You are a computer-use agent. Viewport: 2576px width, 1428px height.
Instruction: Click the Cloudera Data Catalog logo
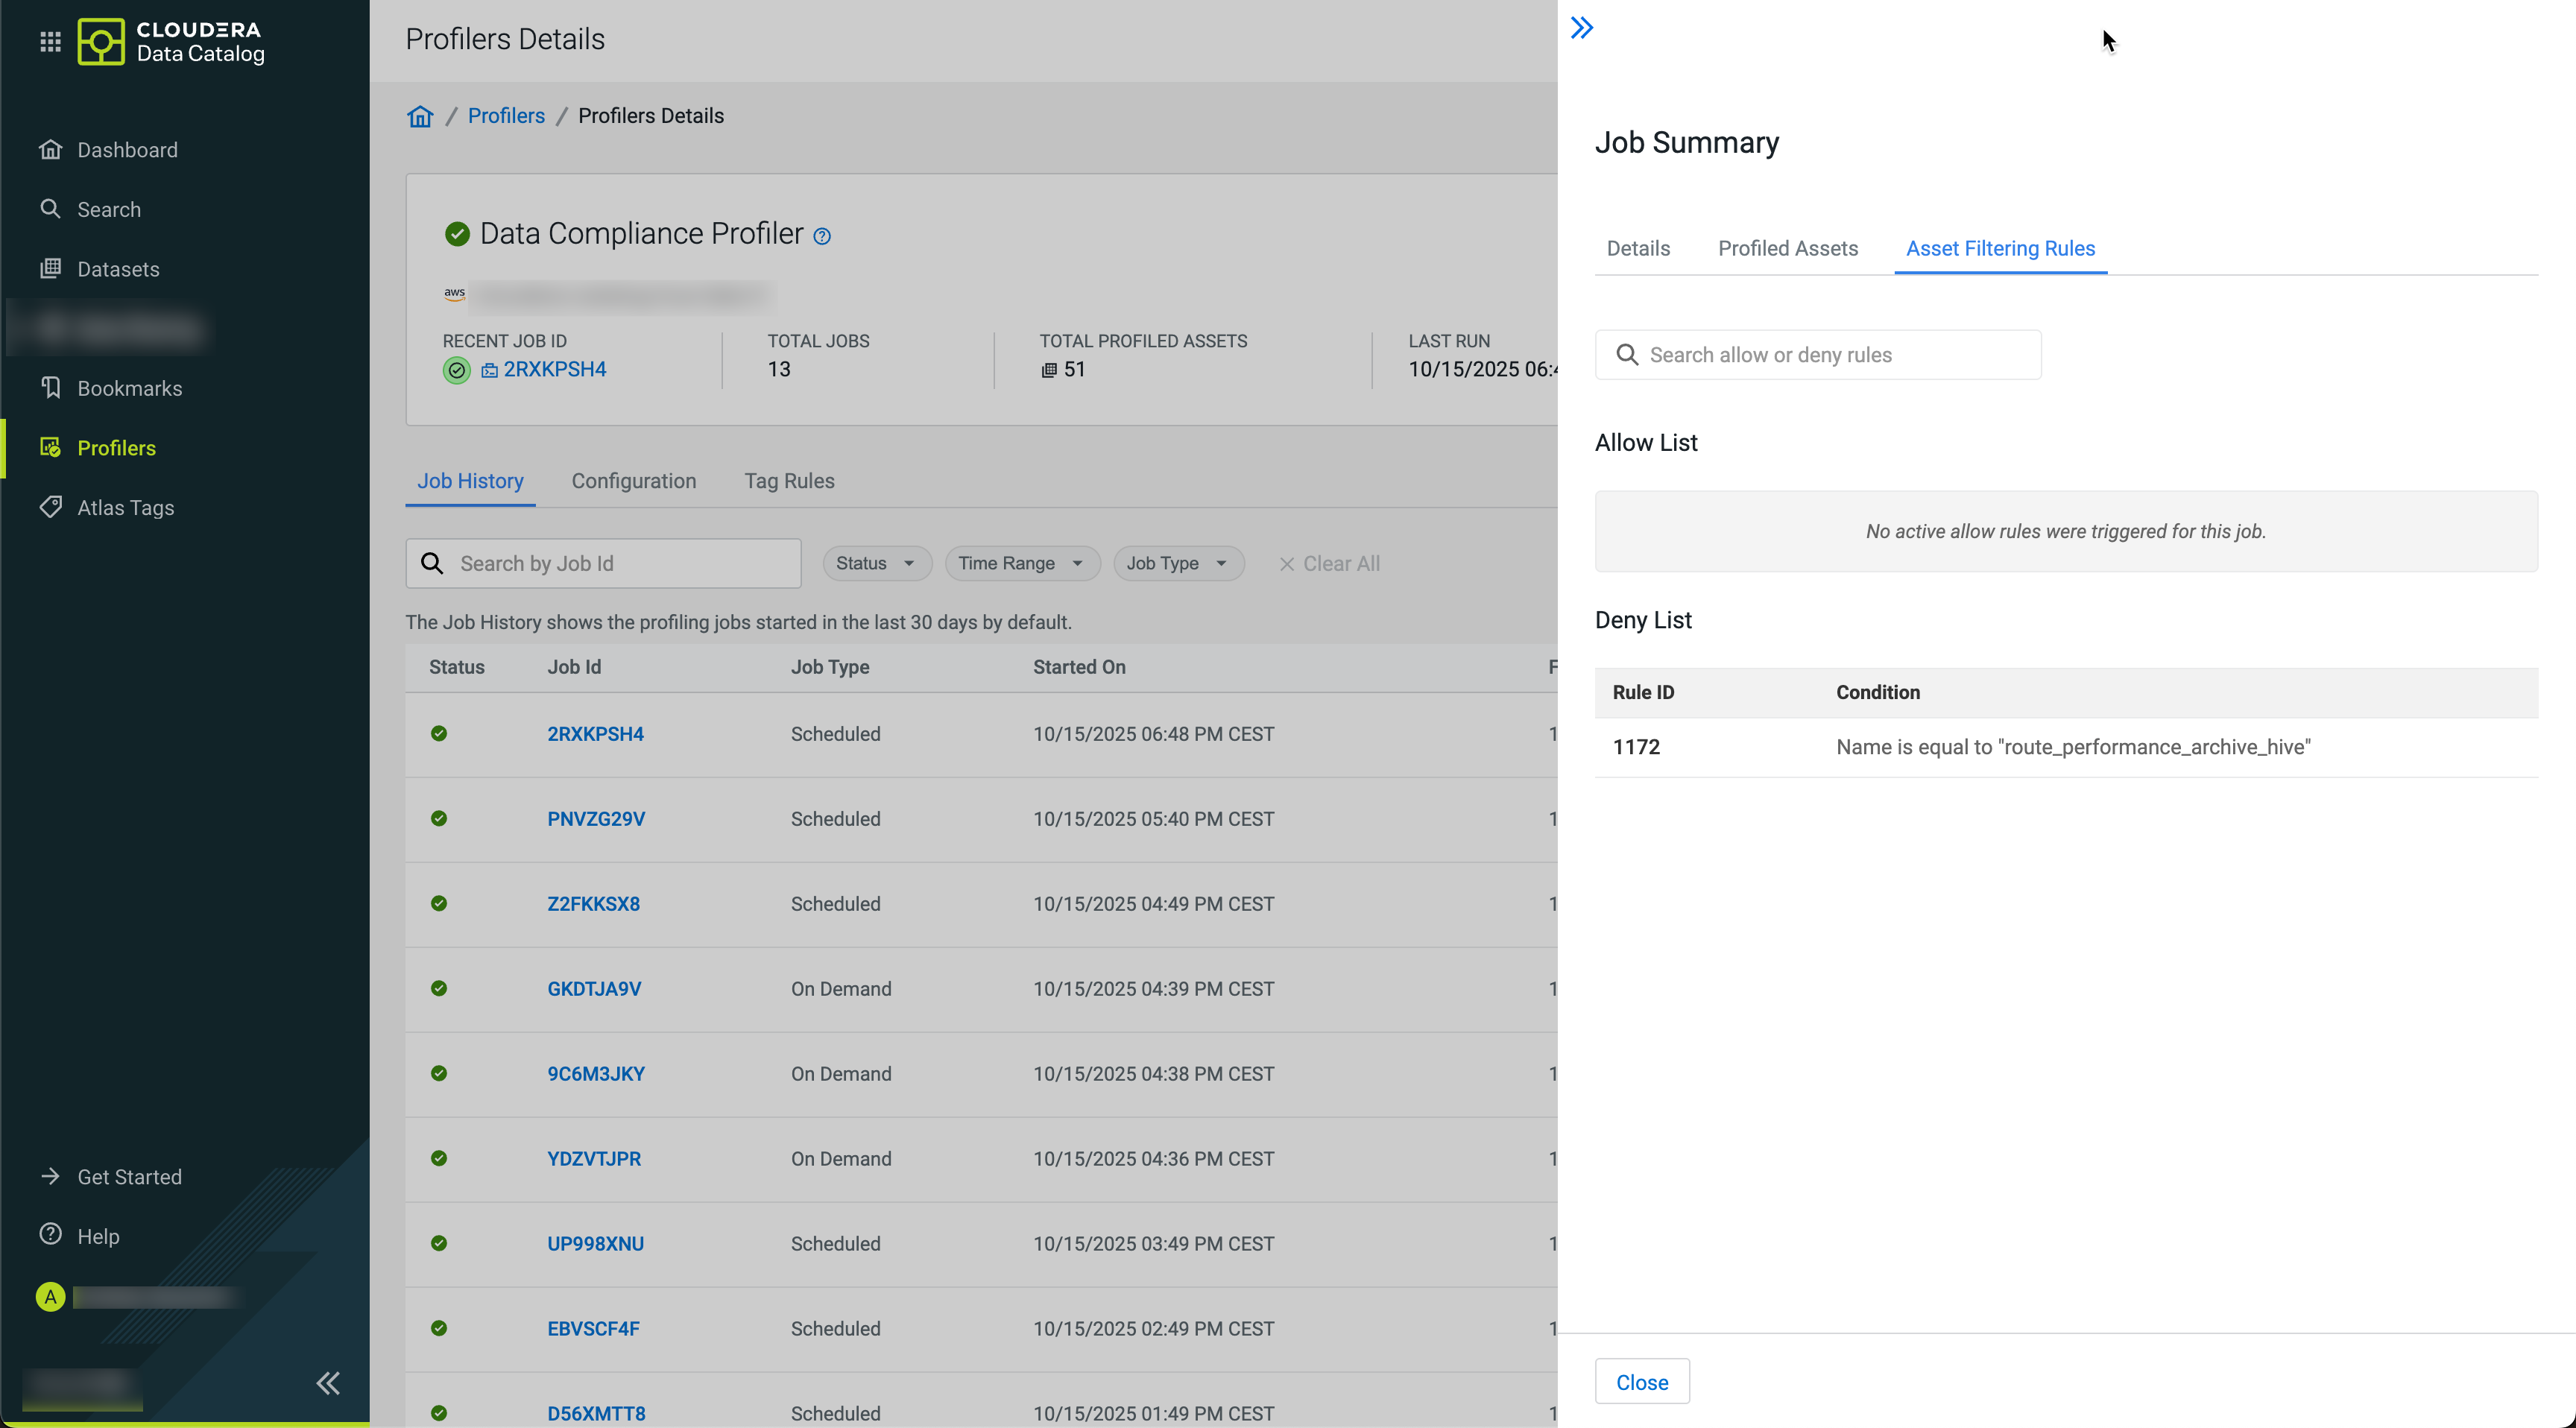tap(171, 41)
